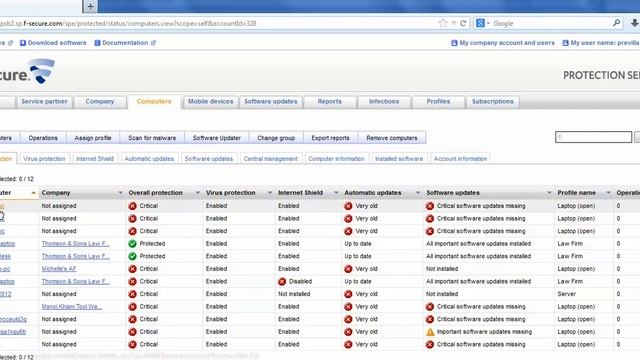
Task: Open the Company column filter dropdown
Action: [120, 193]
